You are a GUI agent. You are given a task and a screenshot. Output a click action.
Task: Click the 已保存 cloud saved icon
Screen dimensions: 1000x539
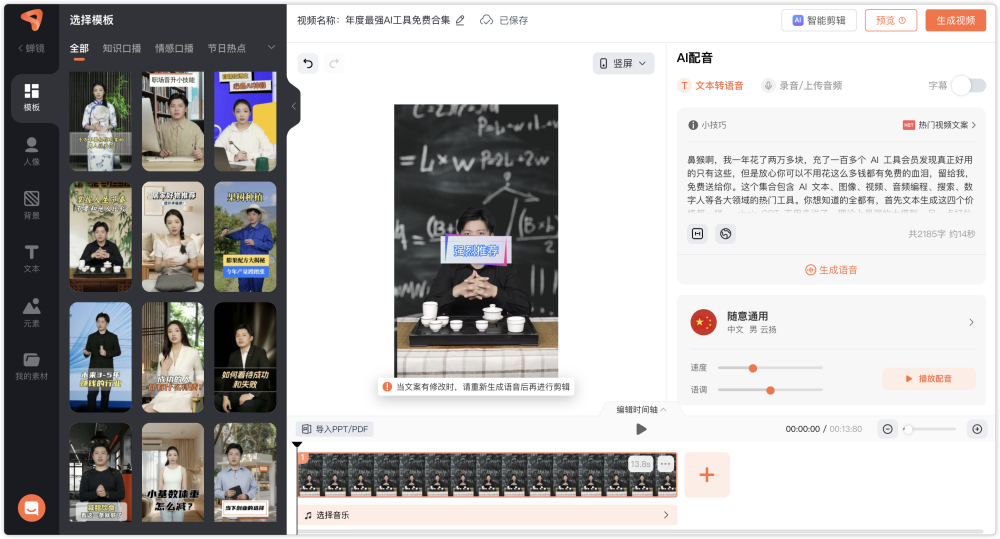pos(487,20)
